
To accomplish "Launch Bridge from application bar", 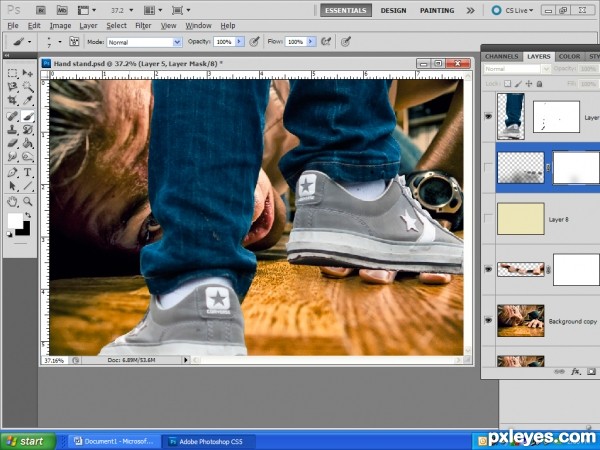I will pos(41,10).
